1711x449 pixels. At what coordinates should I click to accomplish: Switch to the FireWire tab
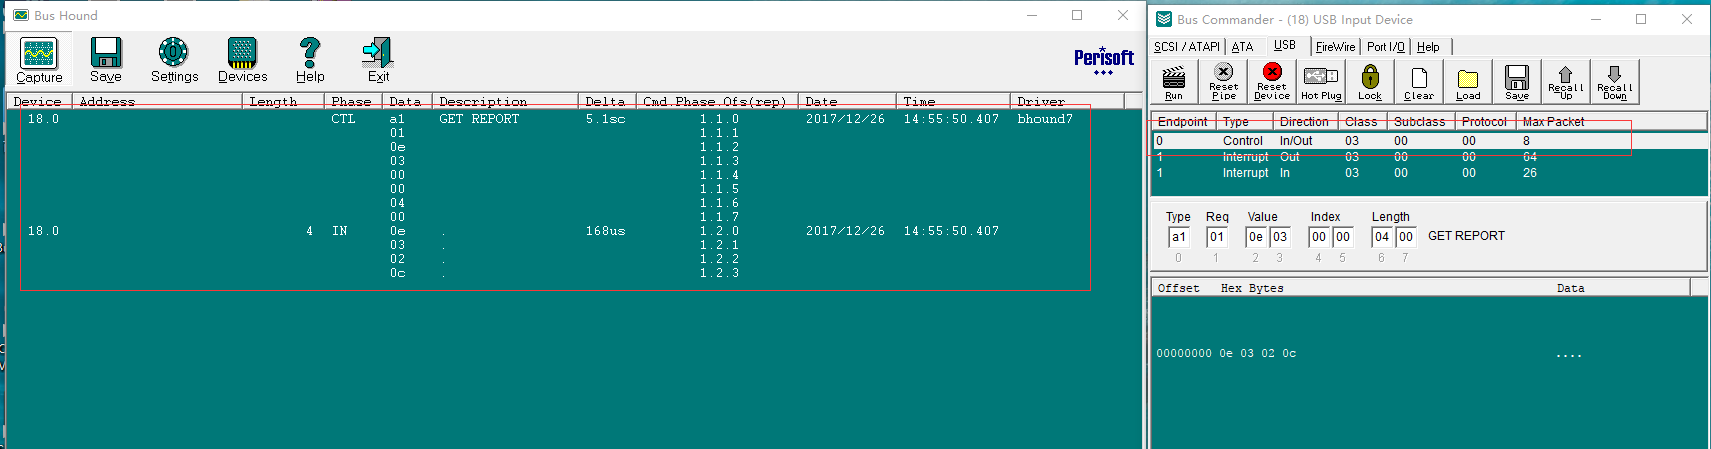tap(1335, 47)
